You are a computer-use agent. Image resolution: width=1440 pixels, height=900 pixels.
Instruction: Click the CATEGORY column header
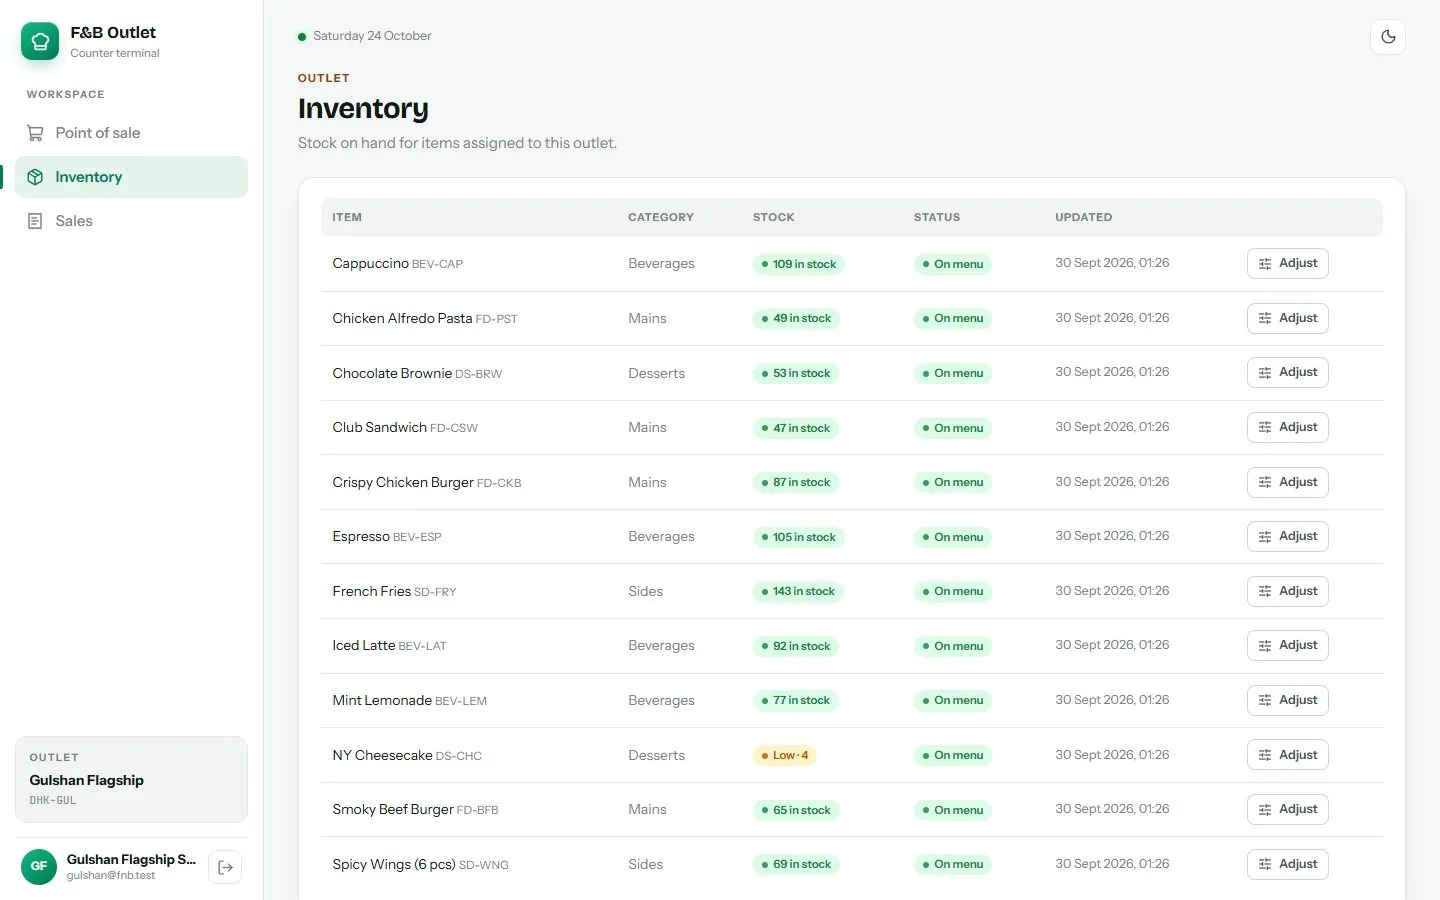(661, 217)
